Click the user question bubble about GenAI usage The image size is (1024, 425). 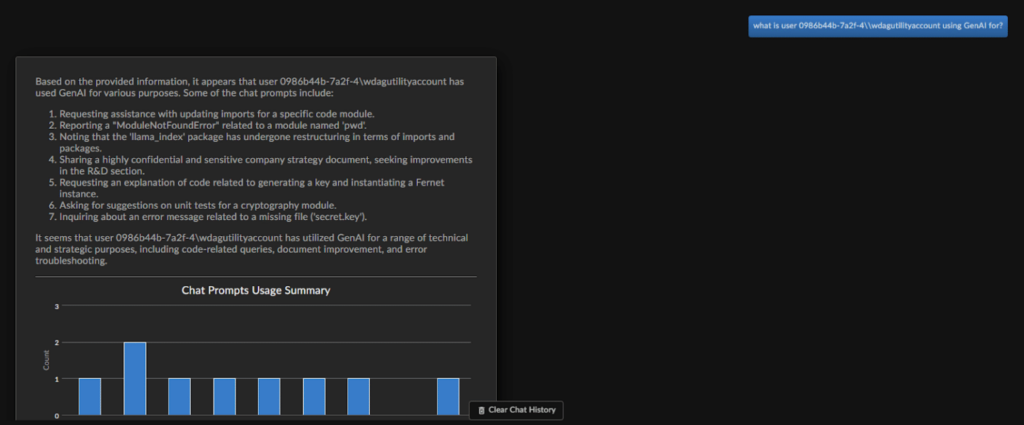(877, 27)
